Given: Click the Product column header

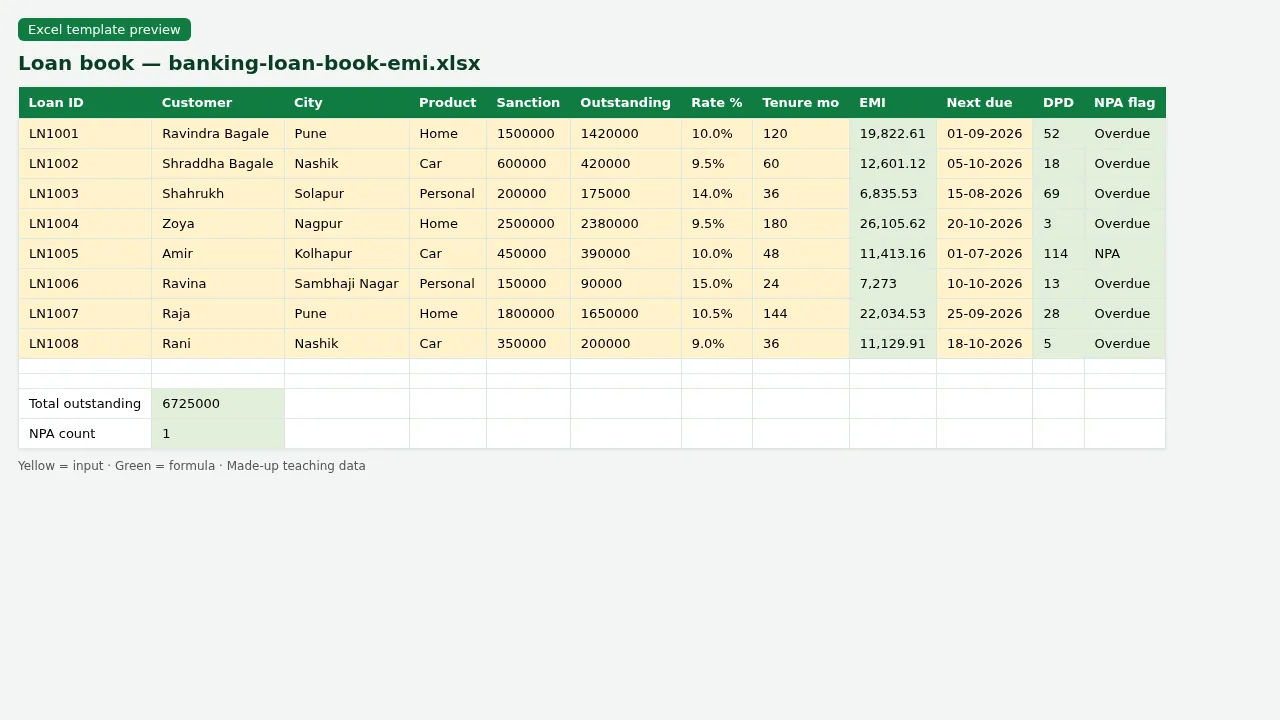Looking at the screenshot, I should pos(448,103).
